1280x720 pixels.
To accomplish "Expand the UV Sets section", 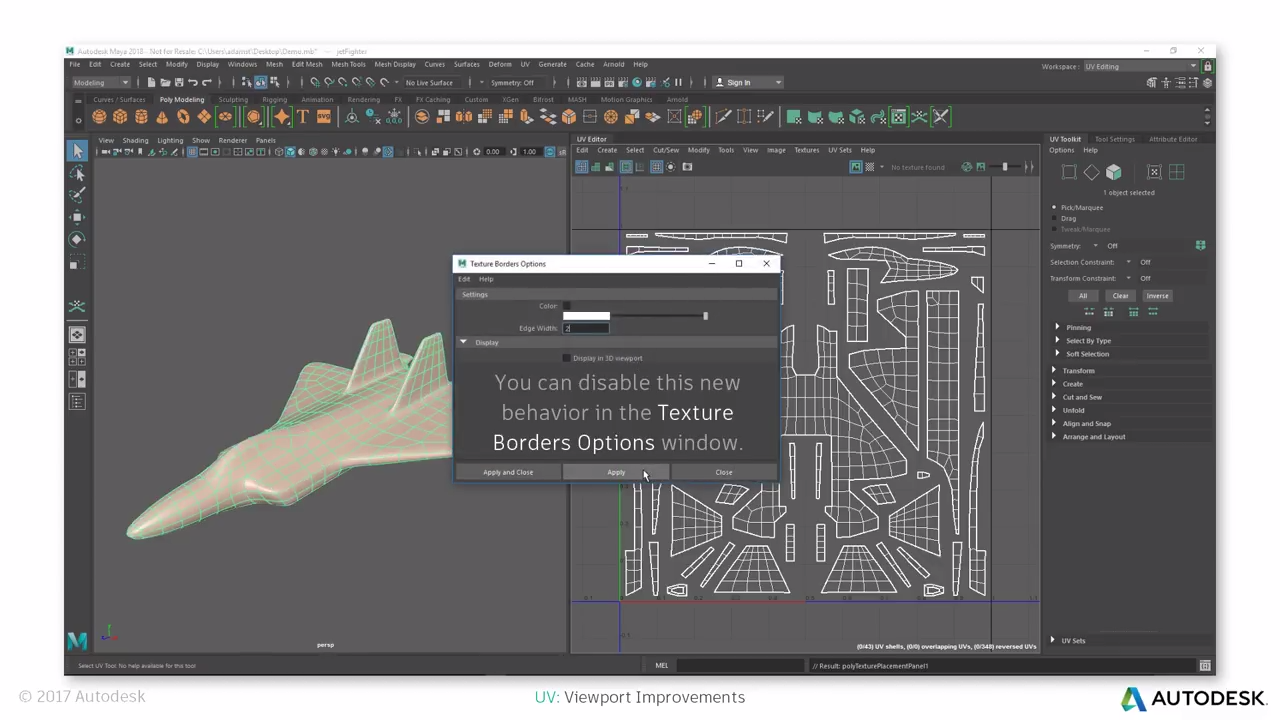I will [x=1053, y=640].
